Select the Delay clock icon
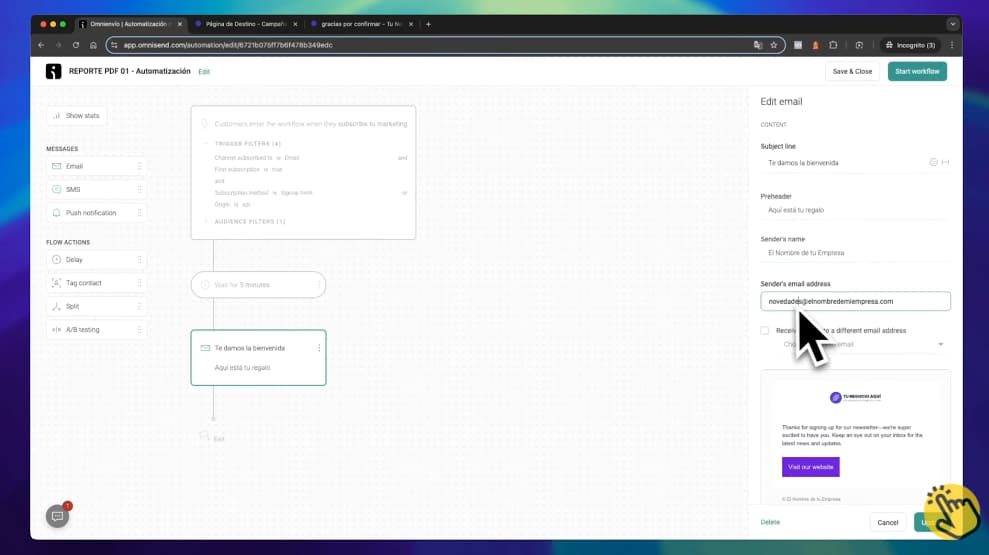 click(x=57, y=259)
